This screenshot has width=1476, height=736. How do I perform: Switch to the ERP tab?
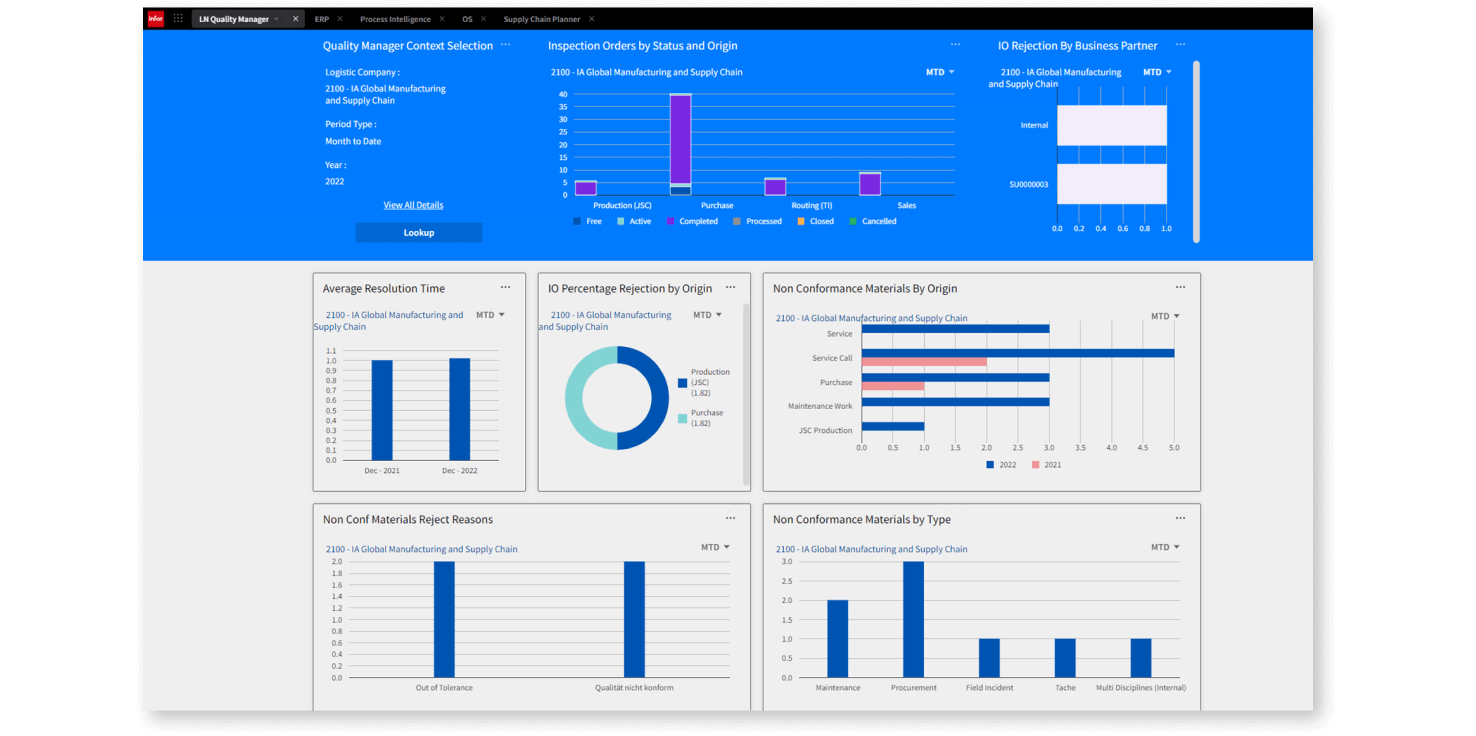(321, 17)
